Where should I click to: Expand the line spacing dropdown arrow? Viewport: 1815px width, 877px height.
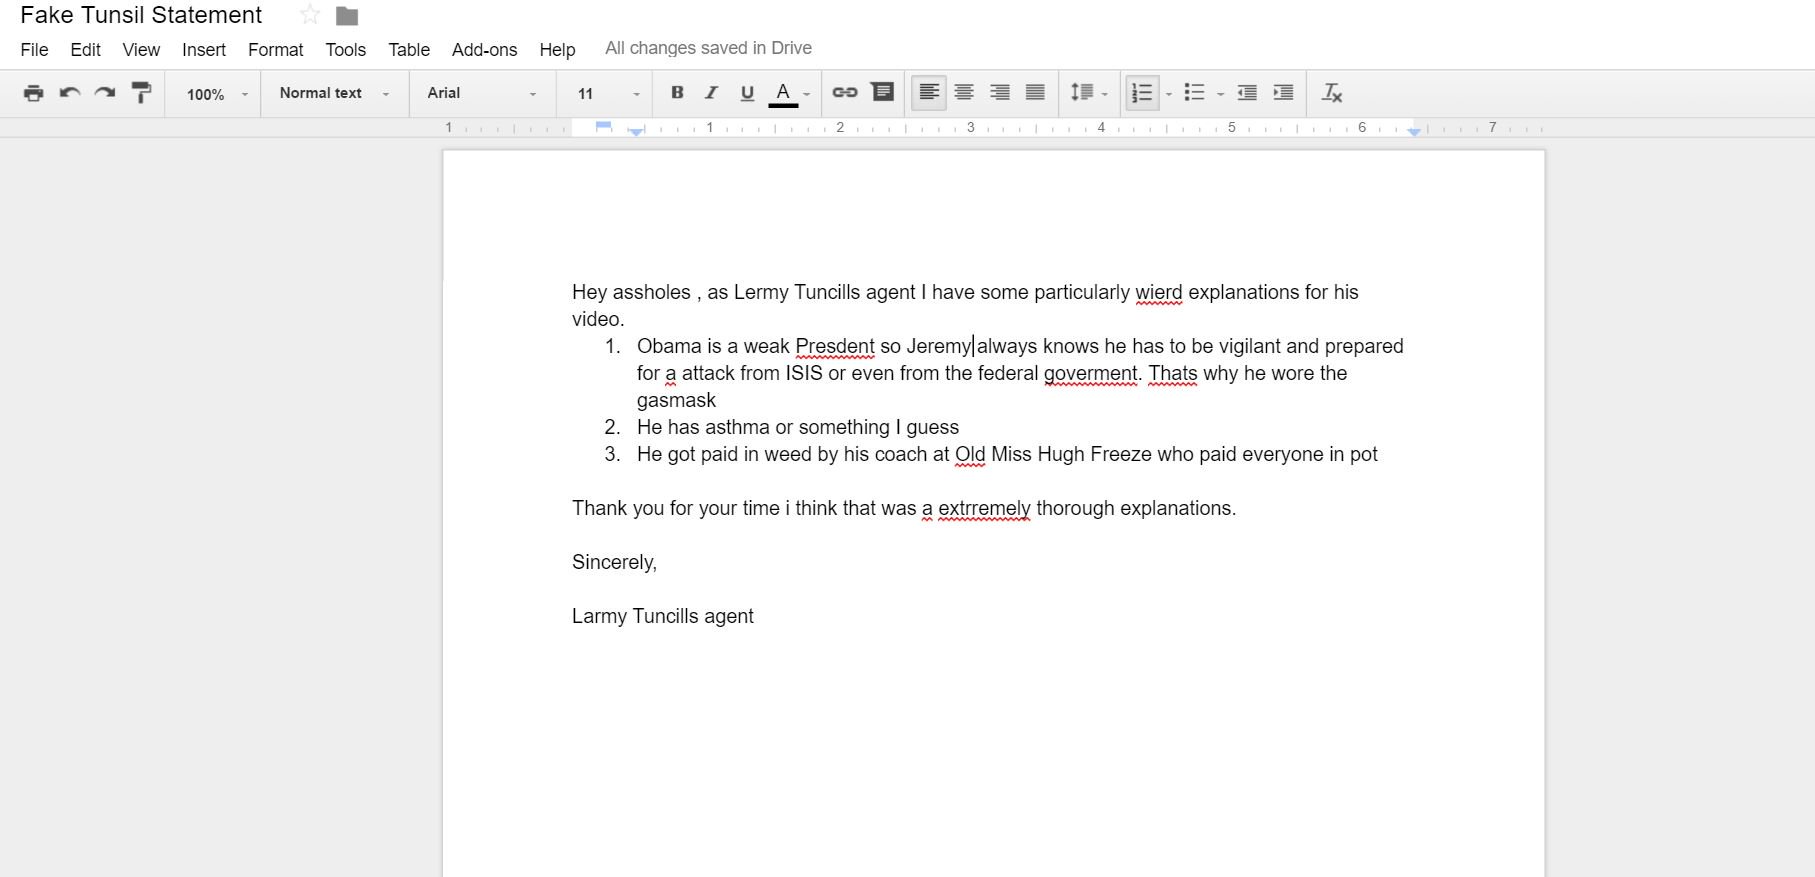coord(1105,95)
